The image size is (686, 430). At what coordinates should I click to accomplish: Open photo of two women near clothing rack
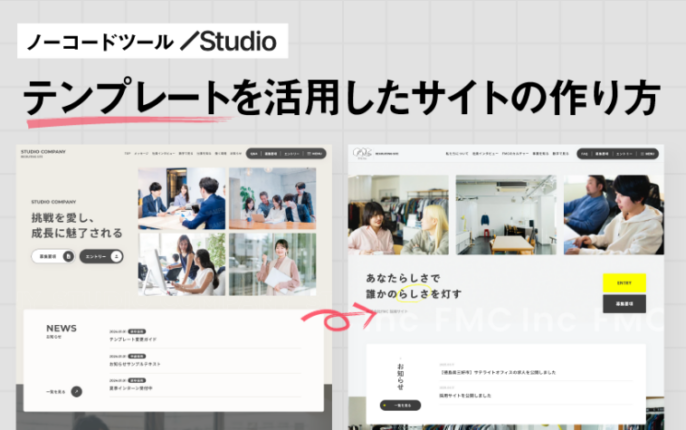point(398,215)
